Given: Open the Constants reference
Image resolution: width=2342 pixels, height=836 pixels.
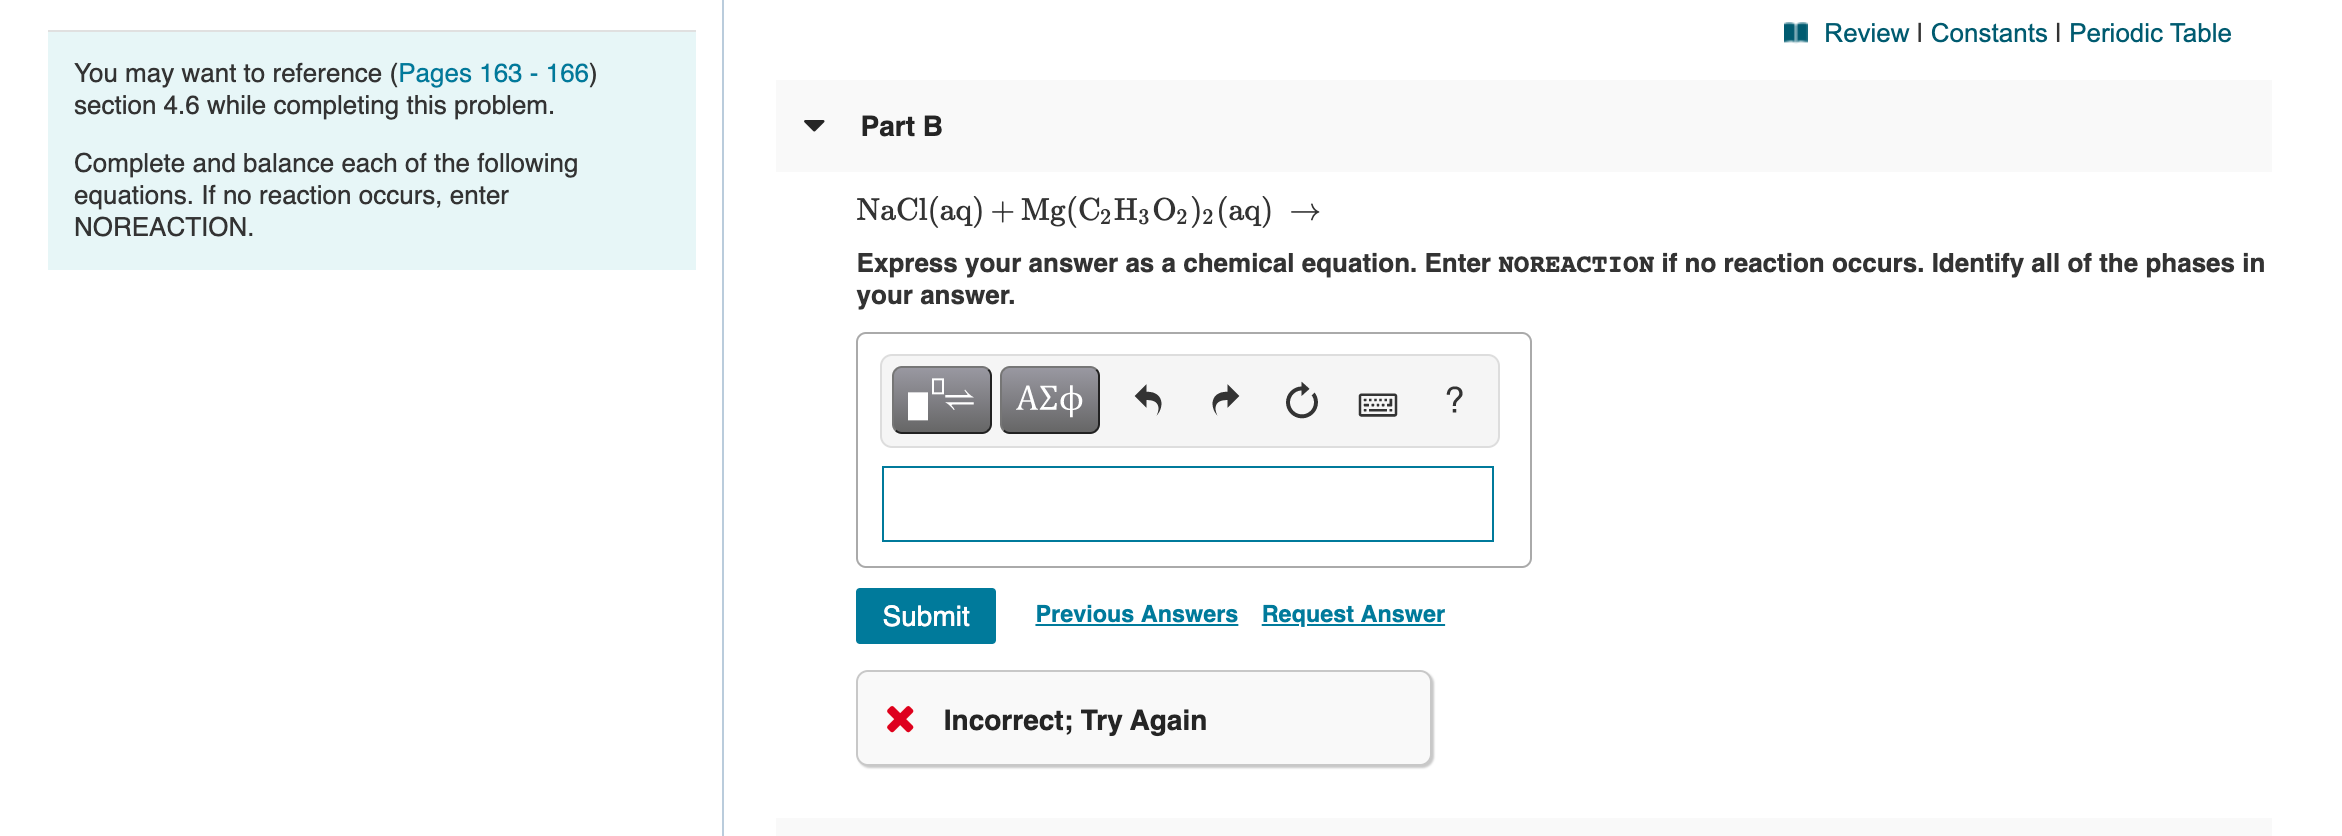Looking at the screenshot, I should coord(1986,32).
